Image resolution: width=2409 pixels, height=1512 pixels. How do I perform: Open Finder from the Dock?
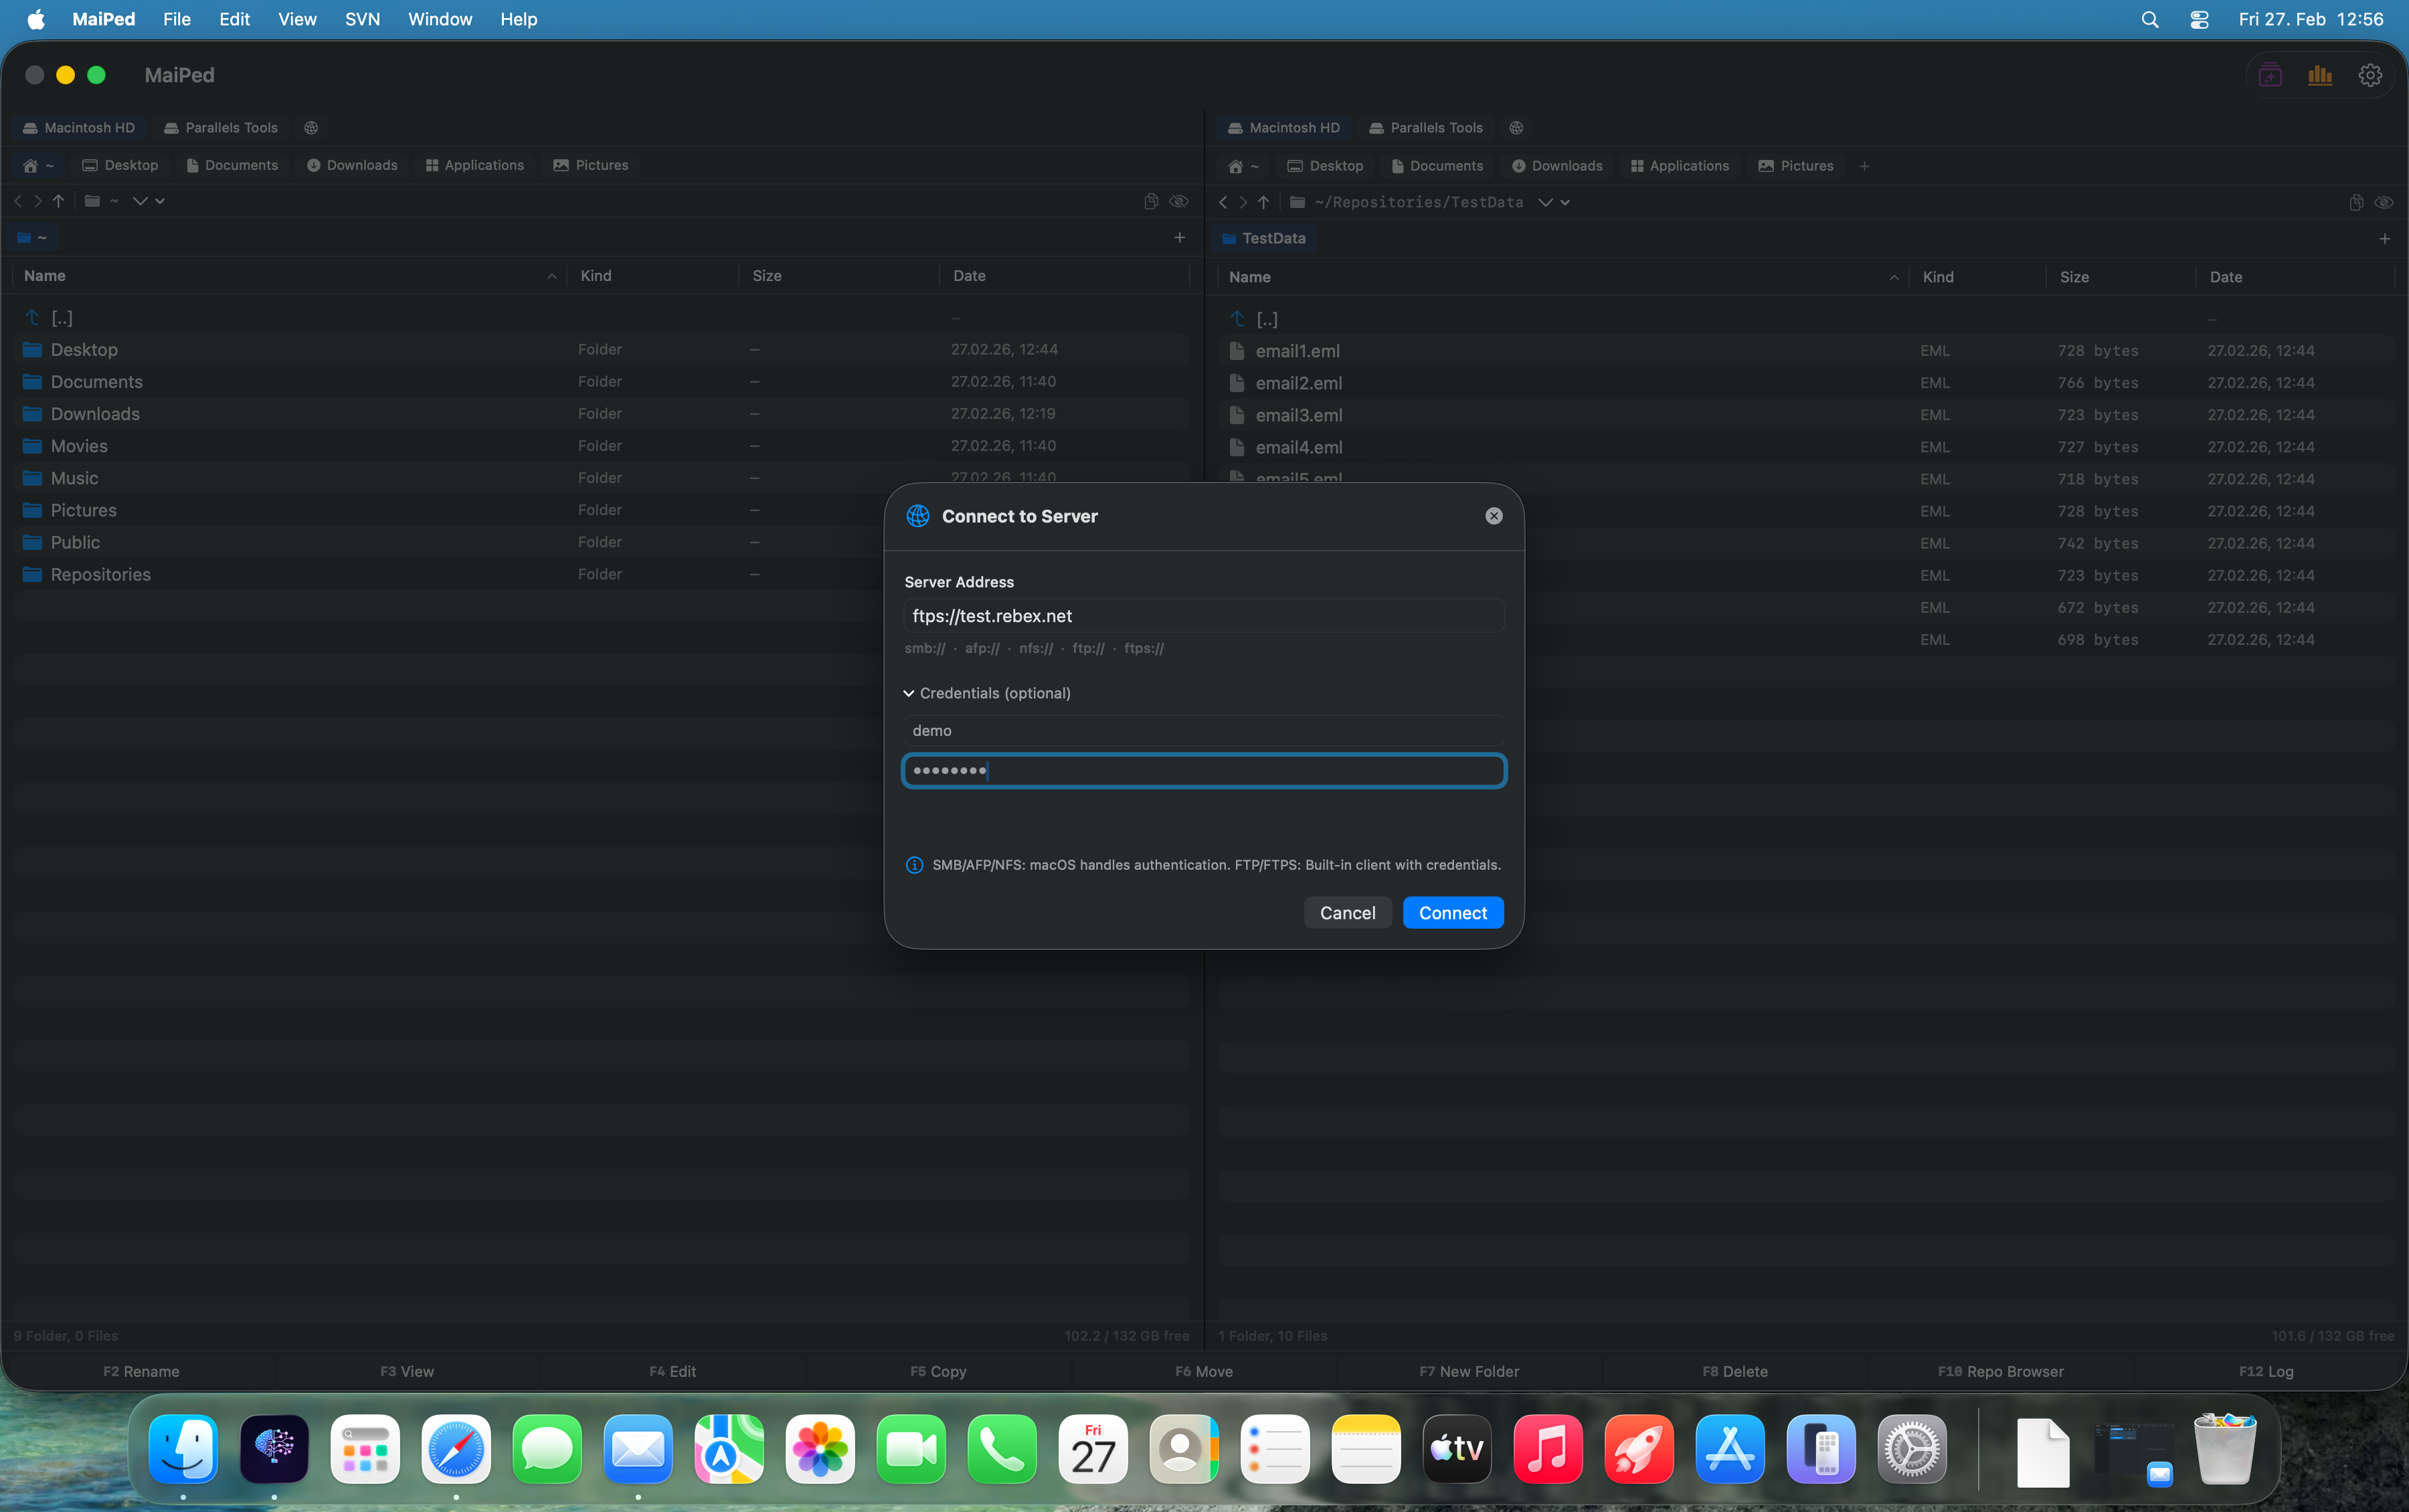(x=182, y=1448)
